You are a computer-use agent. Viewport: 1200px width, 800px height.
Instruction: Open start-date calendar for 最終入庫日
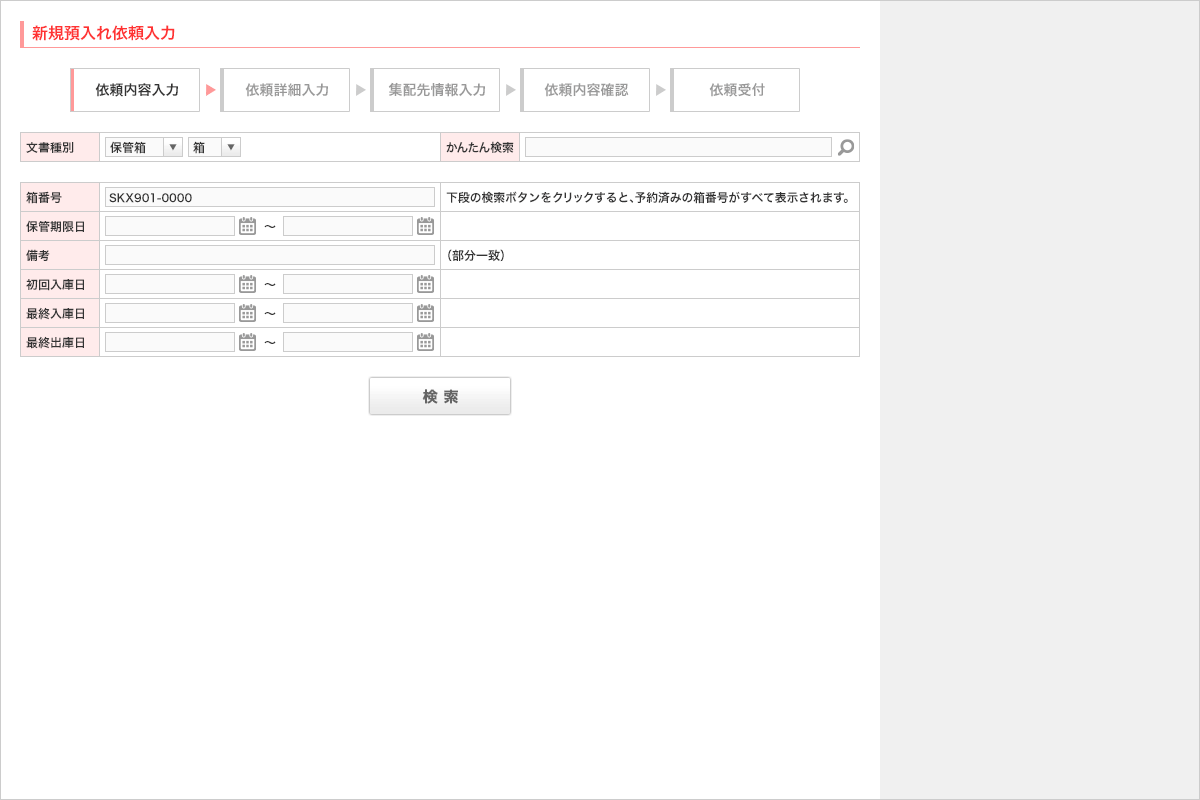click(x=247, y=313)
